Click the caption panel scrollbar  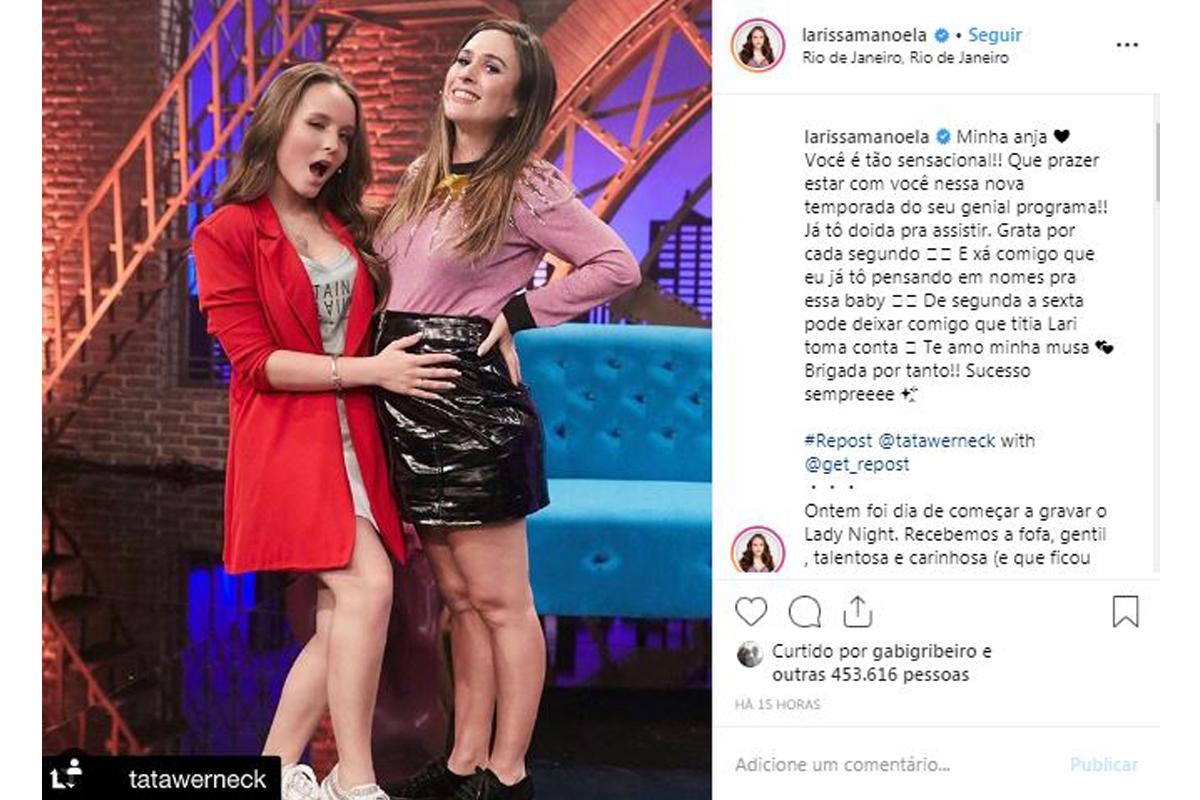(x=1156, y=162)
